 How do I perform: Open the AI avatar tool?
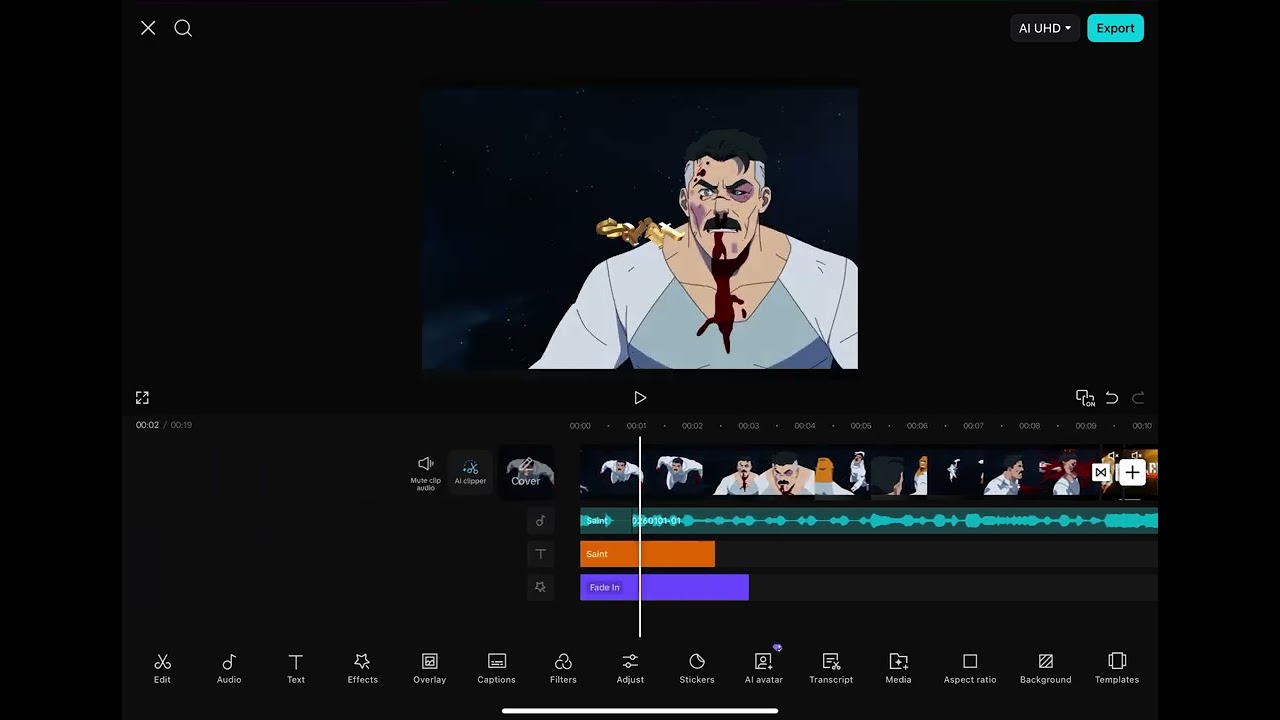click(764, 668)
